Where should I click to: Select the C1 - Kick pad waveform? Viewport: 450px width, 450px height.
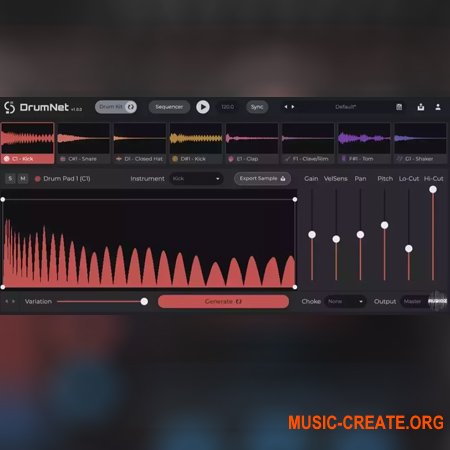click(27, 138)
